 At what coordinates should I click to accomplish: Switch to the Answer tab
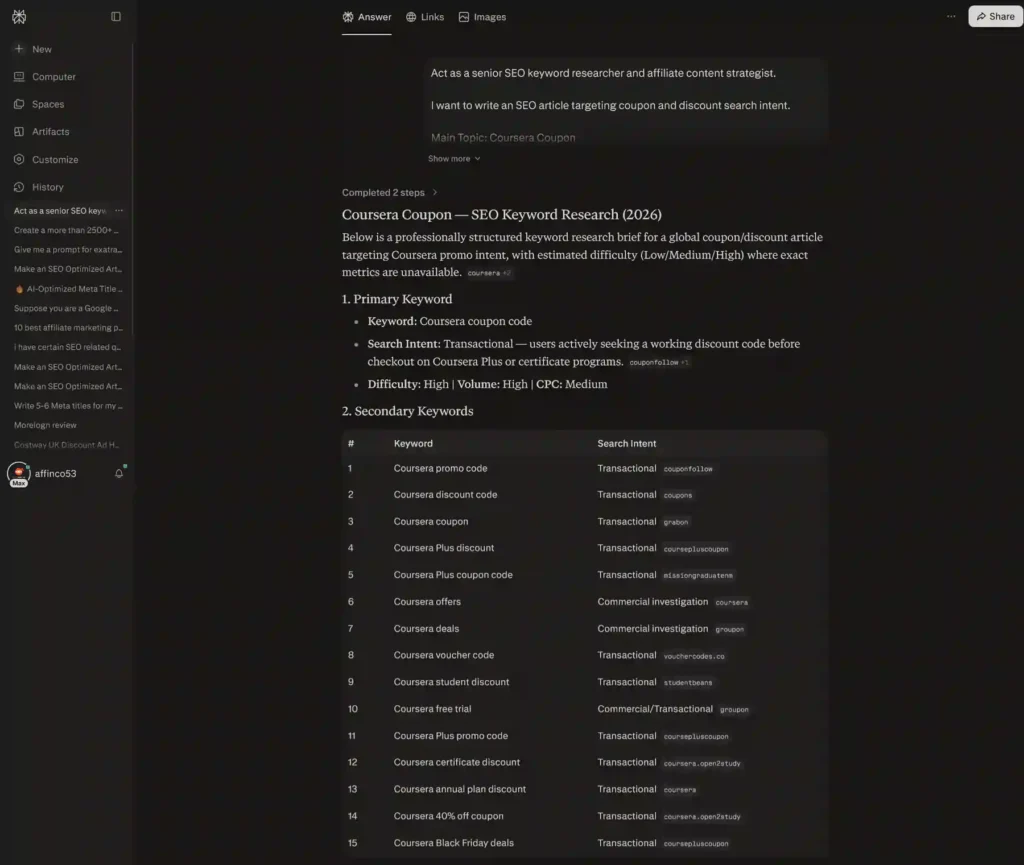(366, 17)
